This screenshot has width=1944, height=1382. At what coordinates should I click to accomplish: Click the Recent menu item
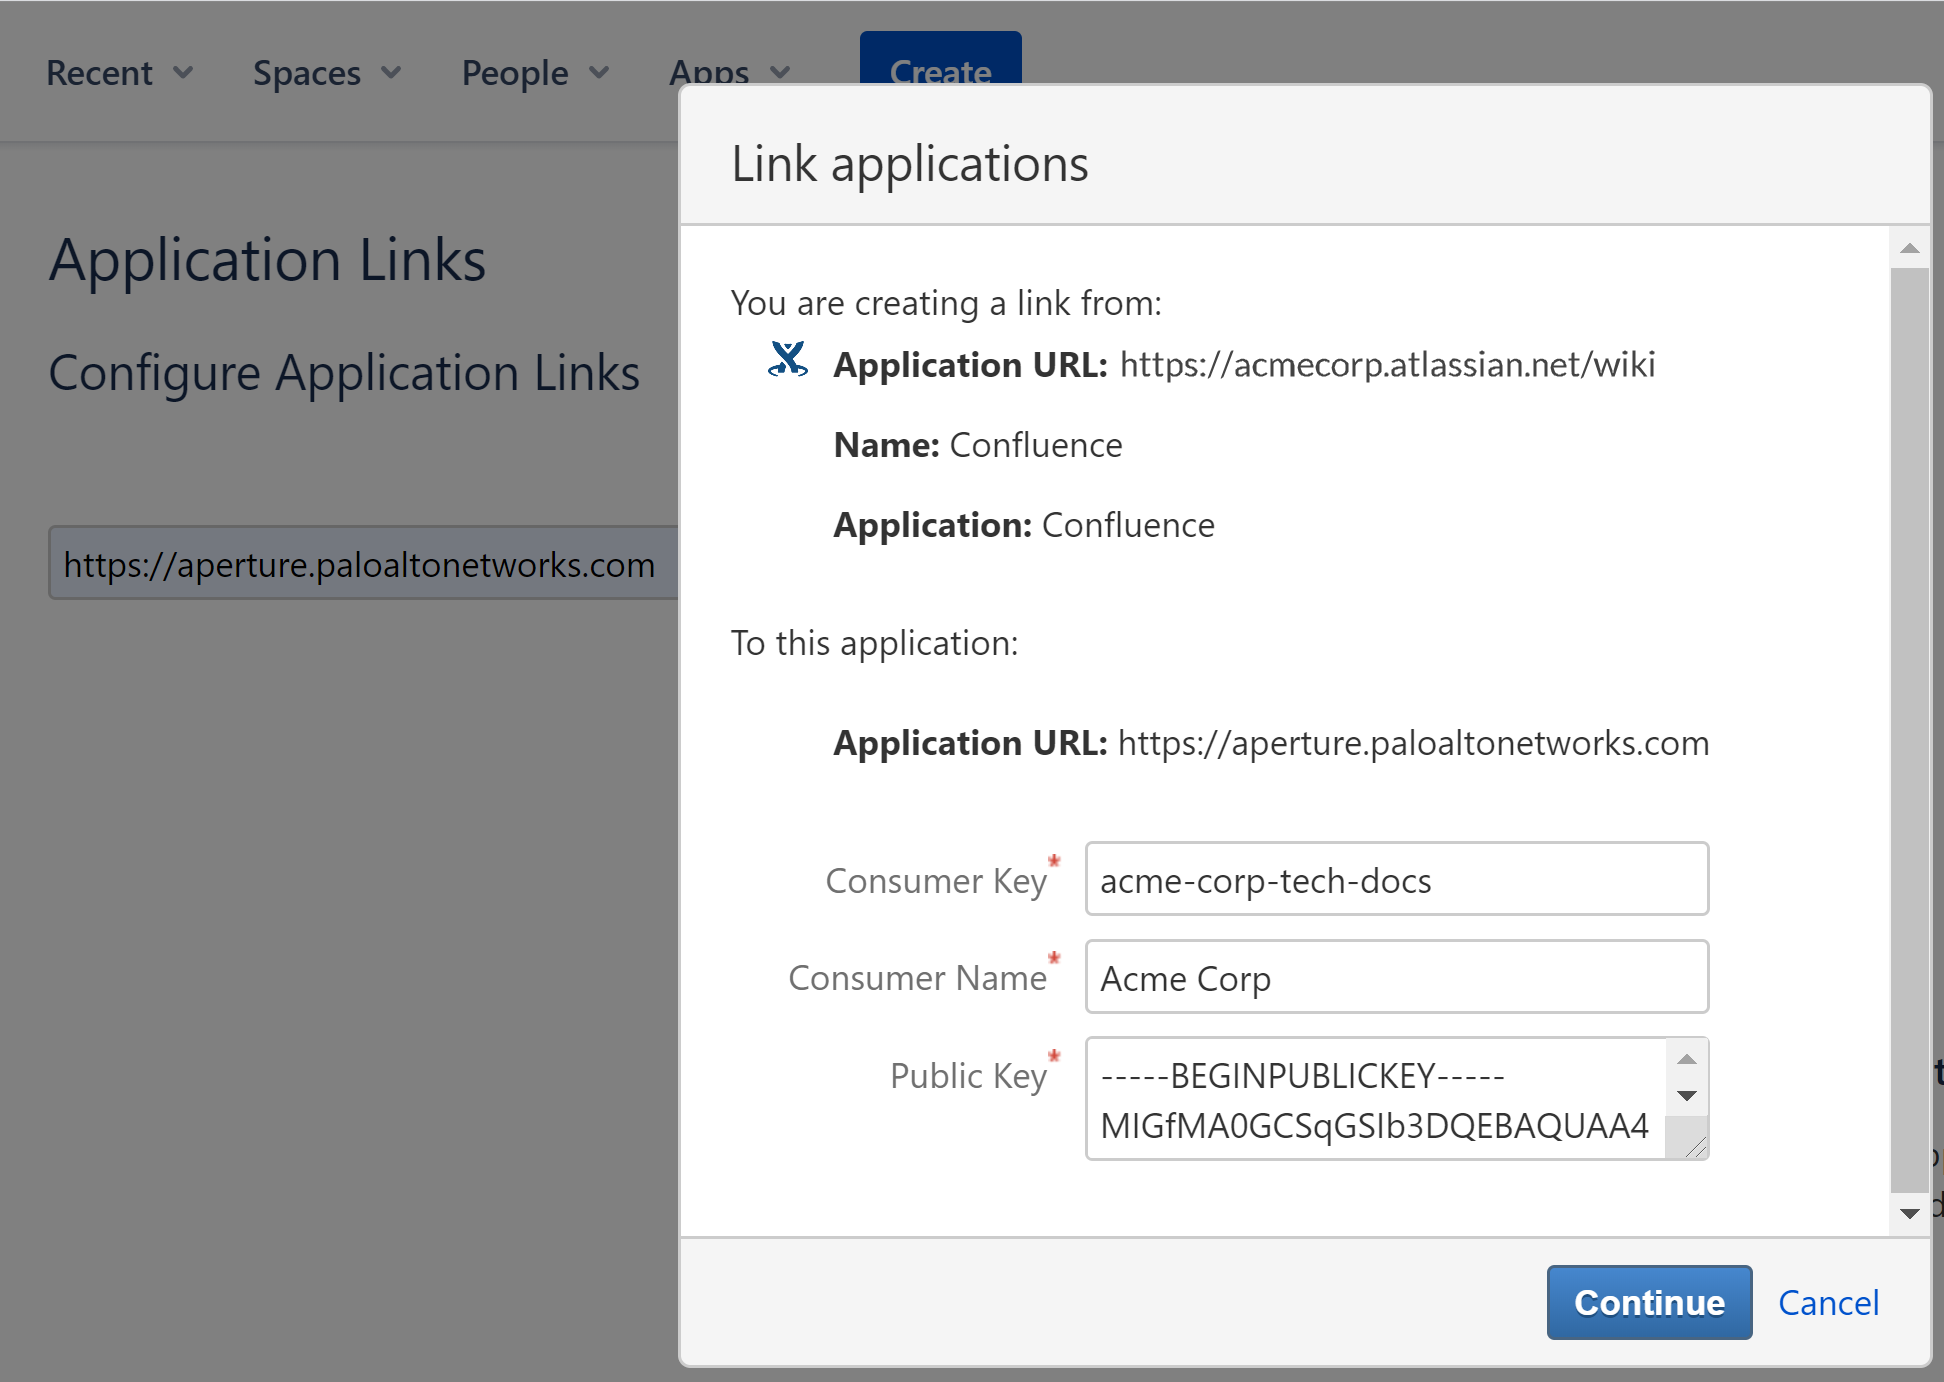pos(99,71)
